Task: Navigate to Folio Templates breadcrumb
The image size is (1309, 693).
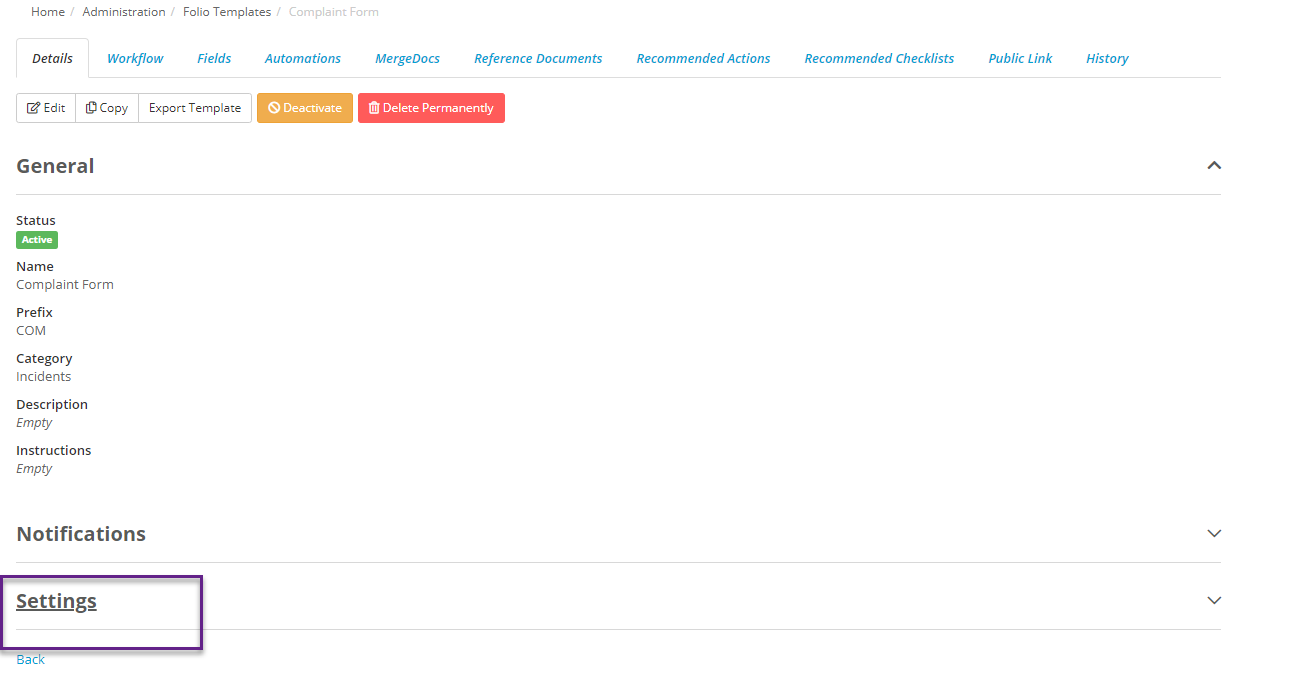Action: (x=227, y=12)
